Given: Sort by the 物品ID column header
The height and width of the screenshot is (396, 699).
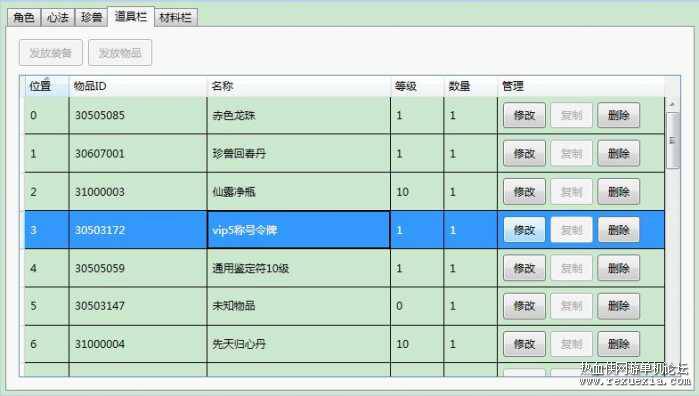Looking at the screenshot, I should coord(138,86).
